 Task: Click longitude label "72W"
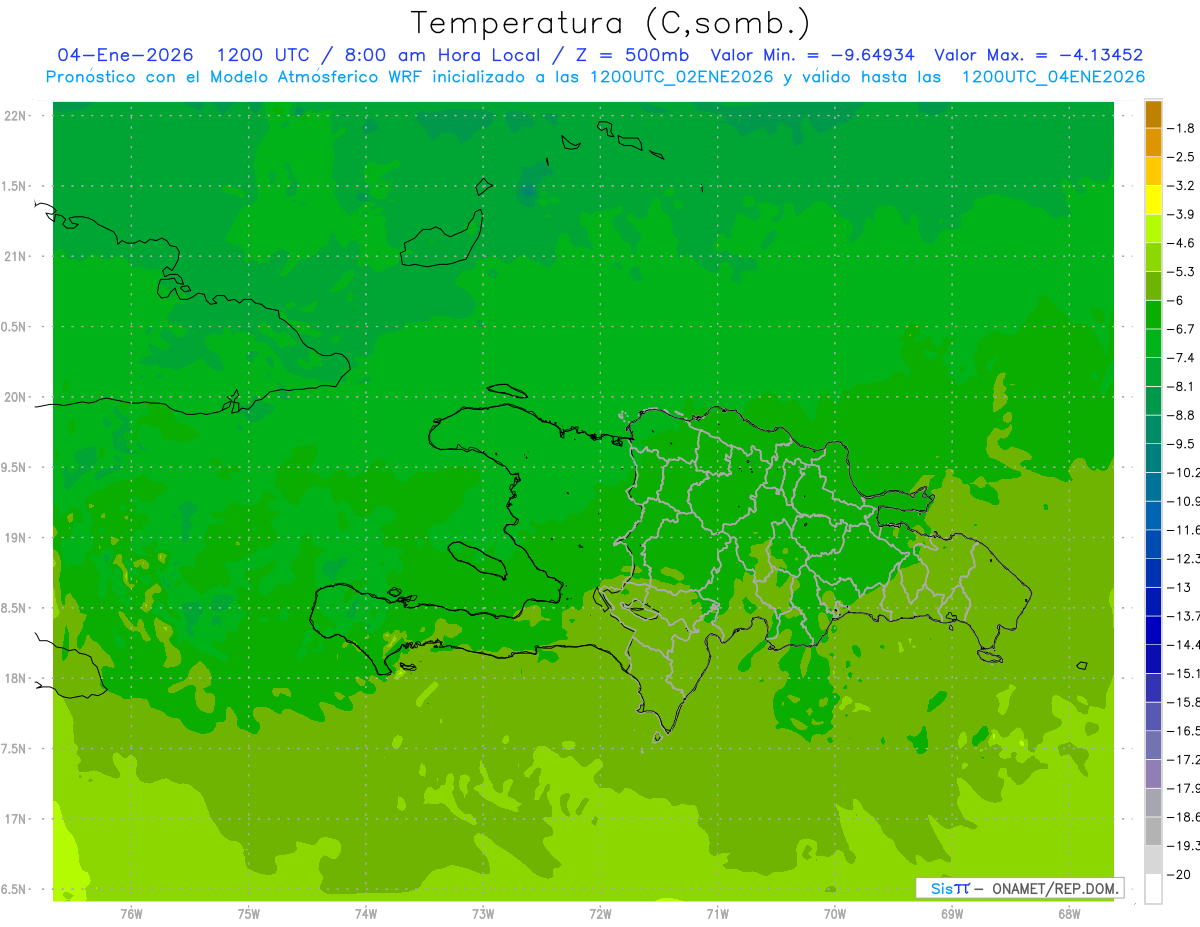(x=600, y=913)
